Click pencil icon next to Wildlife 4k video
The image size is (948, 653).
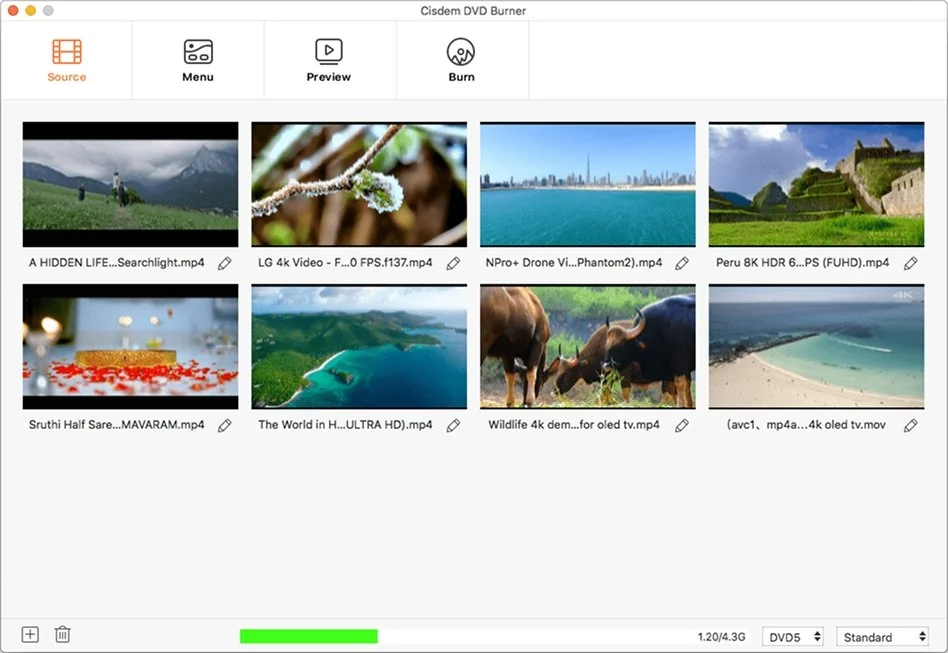click(682, 425)
